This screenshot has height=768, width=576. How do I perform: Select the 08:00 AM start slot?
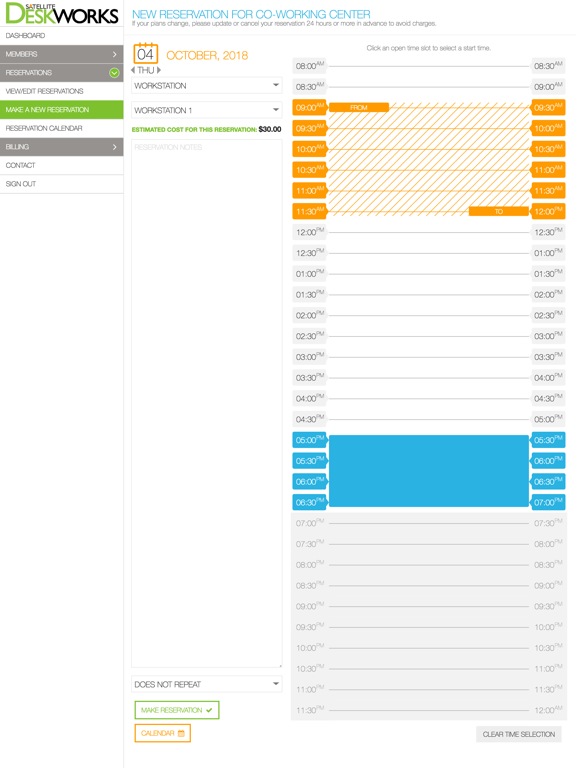[x=310, y=66]
